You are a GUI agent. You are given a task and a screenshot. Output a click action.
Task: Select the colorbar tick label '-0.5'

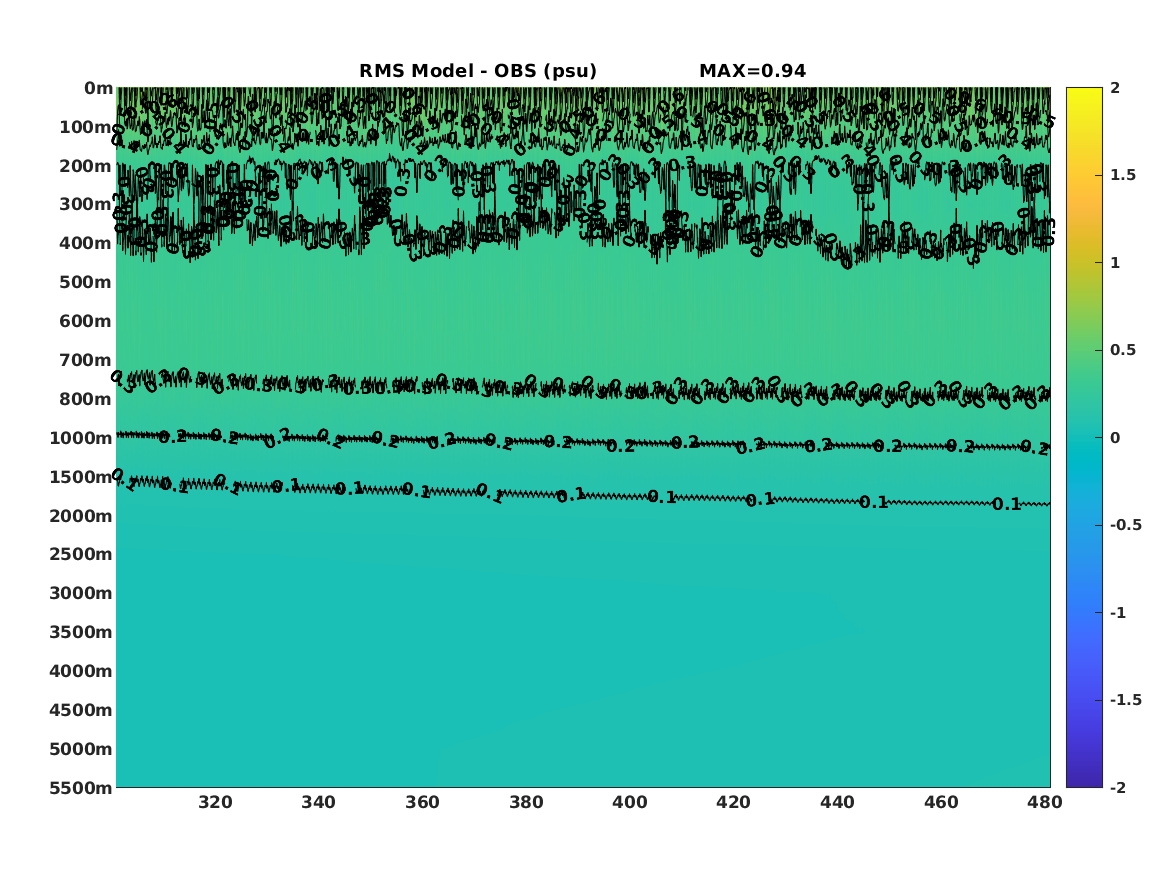point(1126,525)
